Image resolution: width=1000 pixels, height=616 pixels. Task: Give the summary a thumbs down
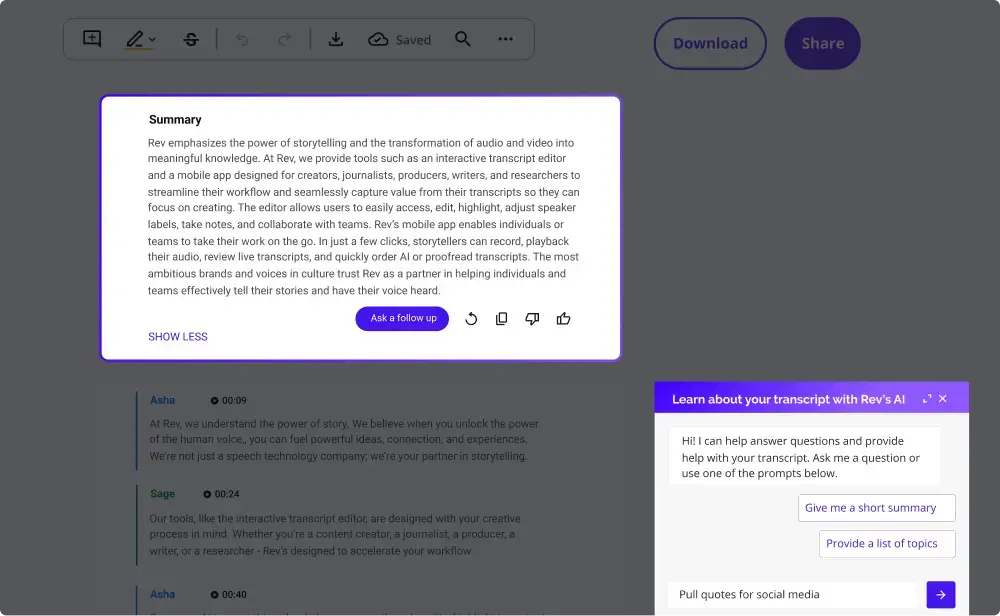(x=532, y=319)
